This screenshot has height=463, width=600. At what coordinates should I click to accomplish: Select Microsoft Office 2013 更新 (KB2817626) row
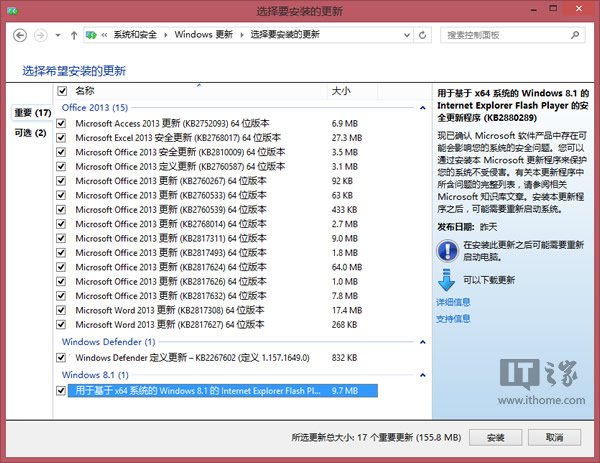coord(223,281)
